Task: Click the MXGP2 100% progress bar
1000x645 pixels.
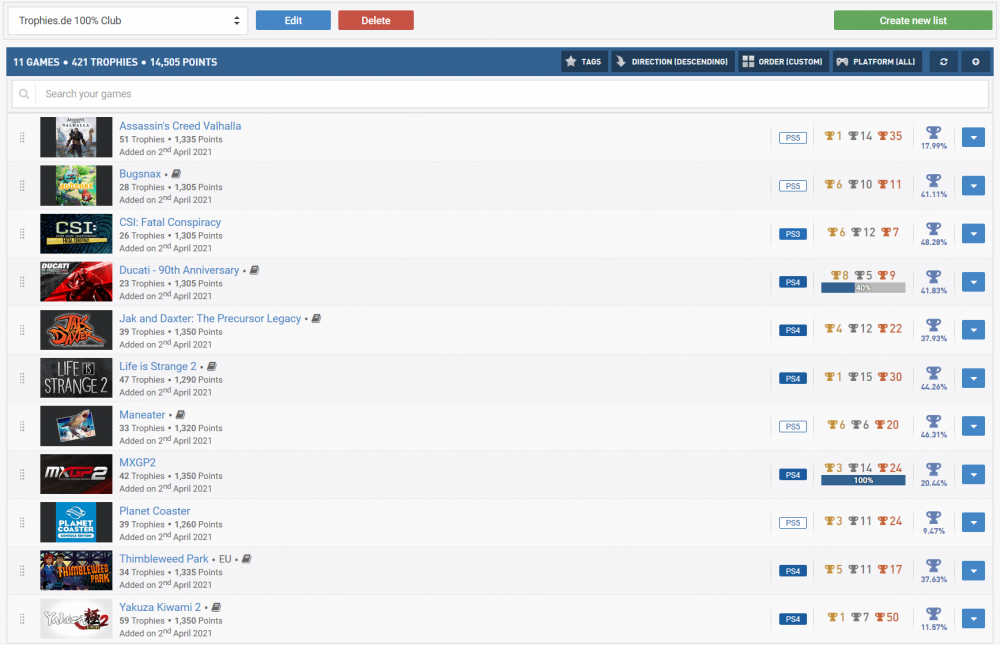Action: click(x=863, y=481)
